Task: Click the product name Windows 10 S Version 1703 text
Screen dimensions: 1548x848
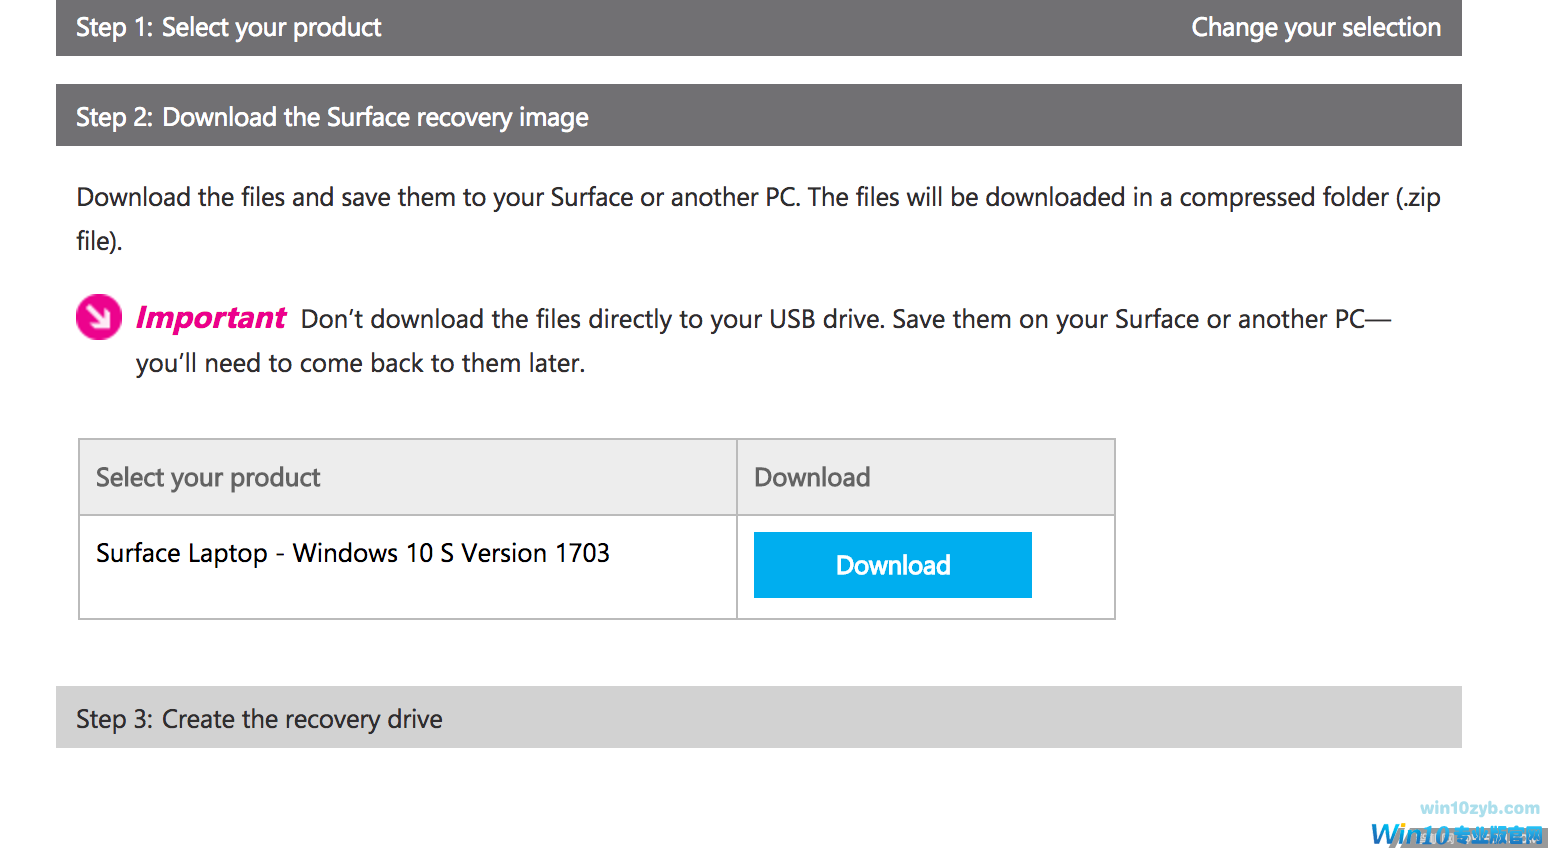Action: (452, 552)
